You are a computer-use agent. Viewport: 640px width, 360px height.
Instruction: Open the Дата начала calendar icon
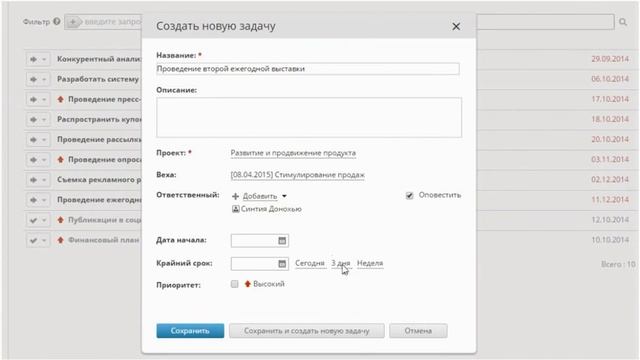pos(282,240)
